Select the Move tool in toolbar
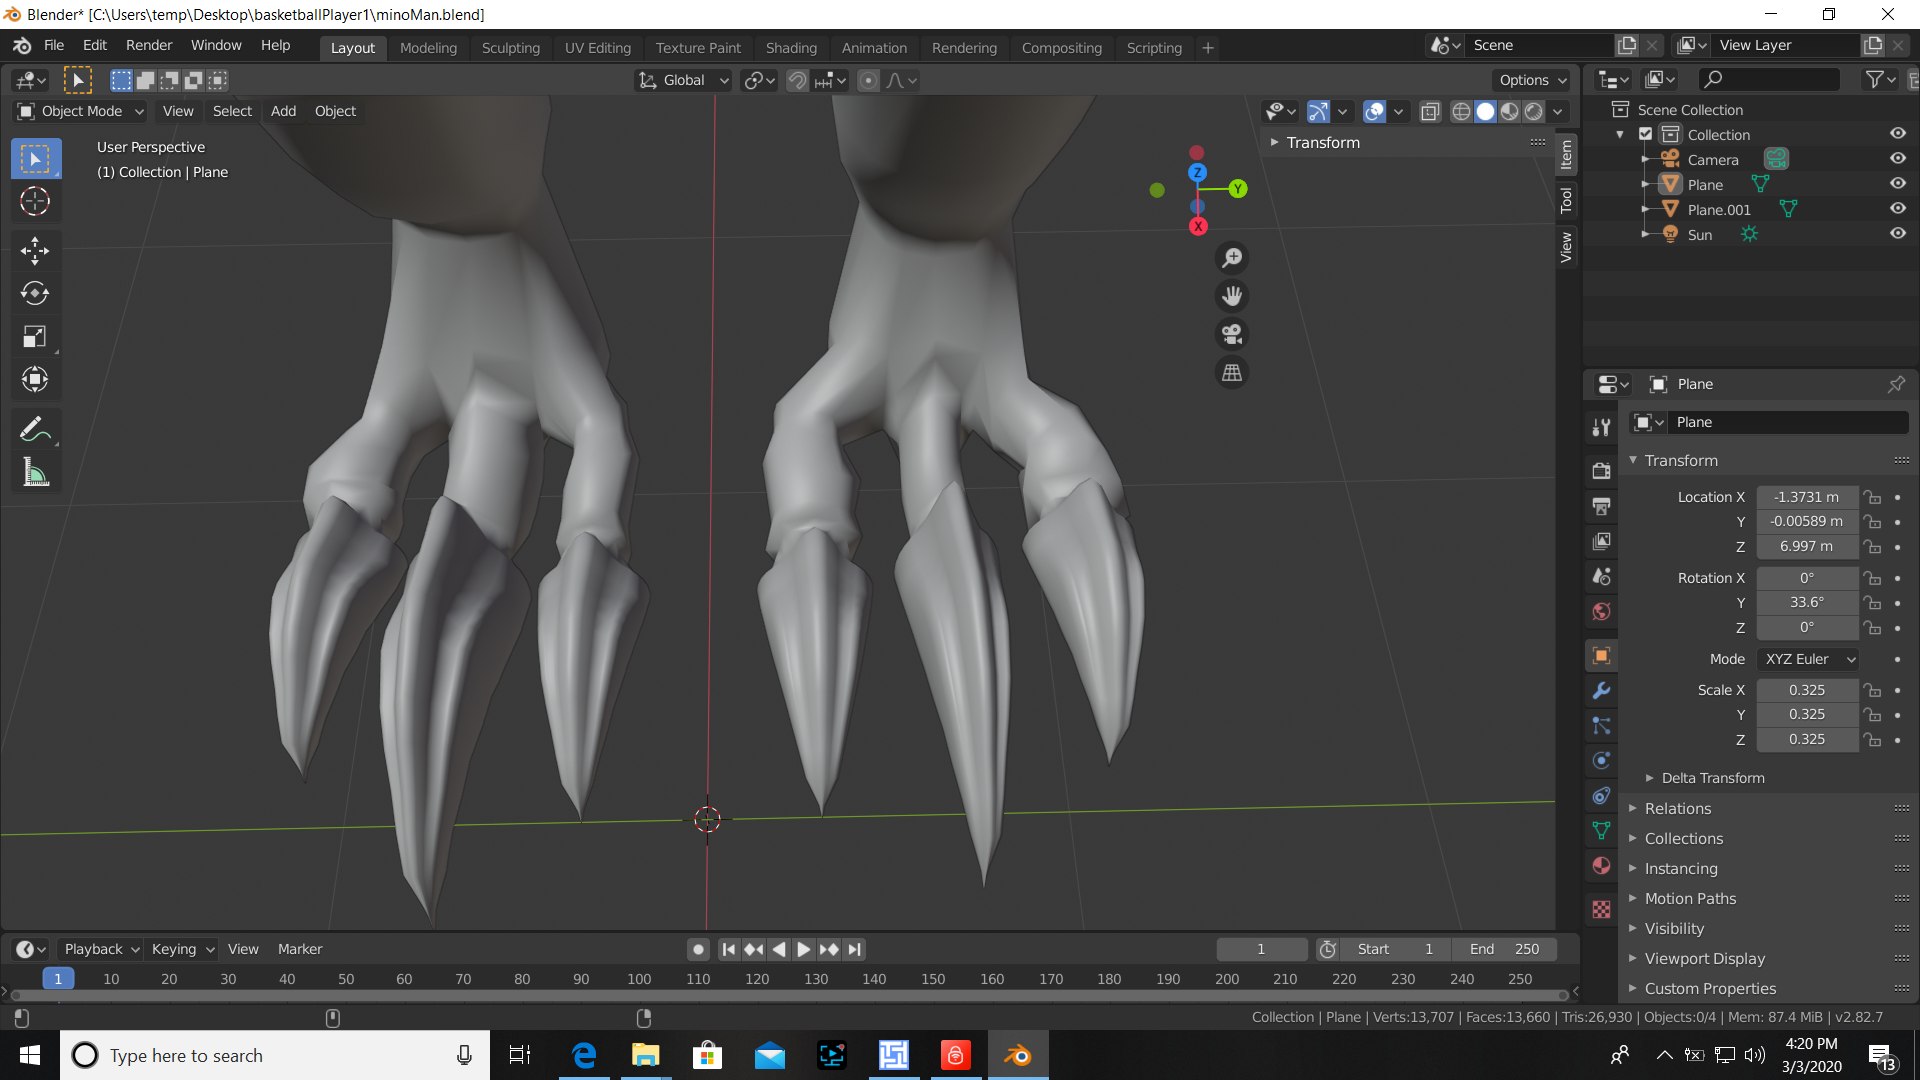This screenshot has height=1080, width=1920. tap(35, 250)
